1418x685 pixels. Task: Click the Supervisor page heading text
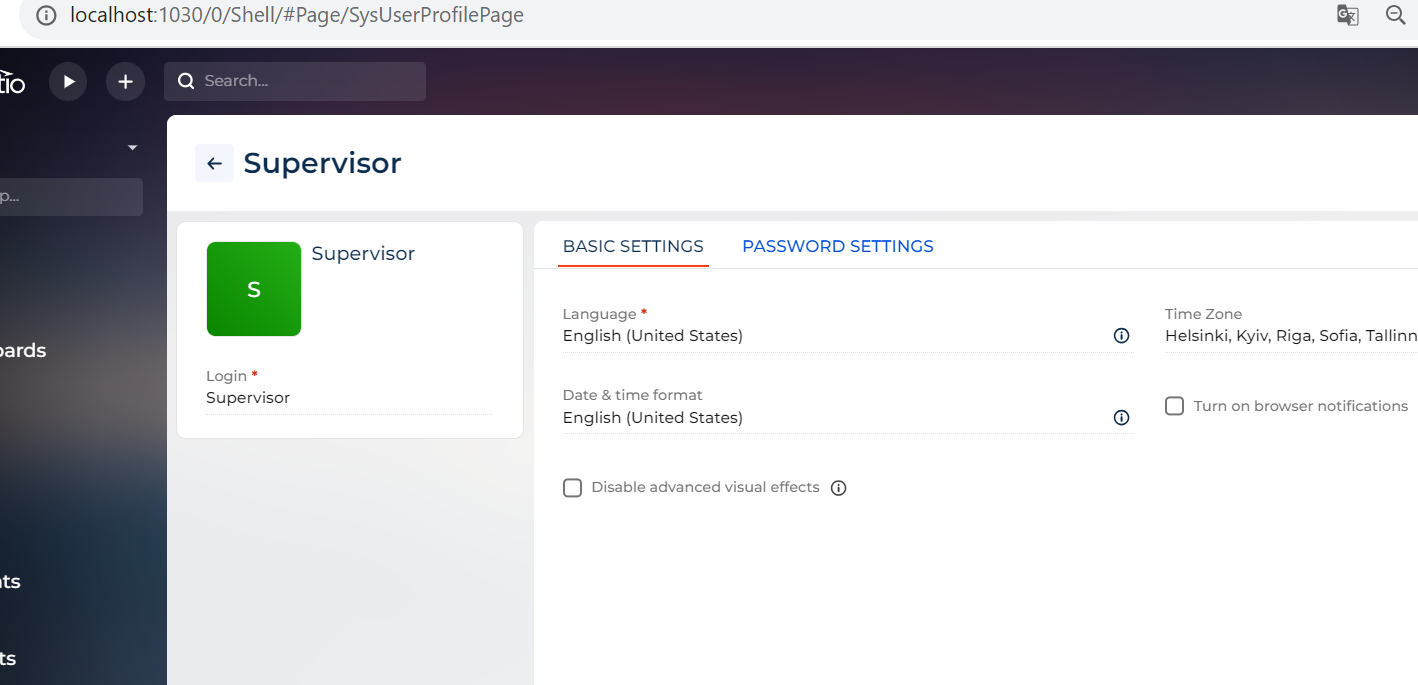(x=322, y=163)
